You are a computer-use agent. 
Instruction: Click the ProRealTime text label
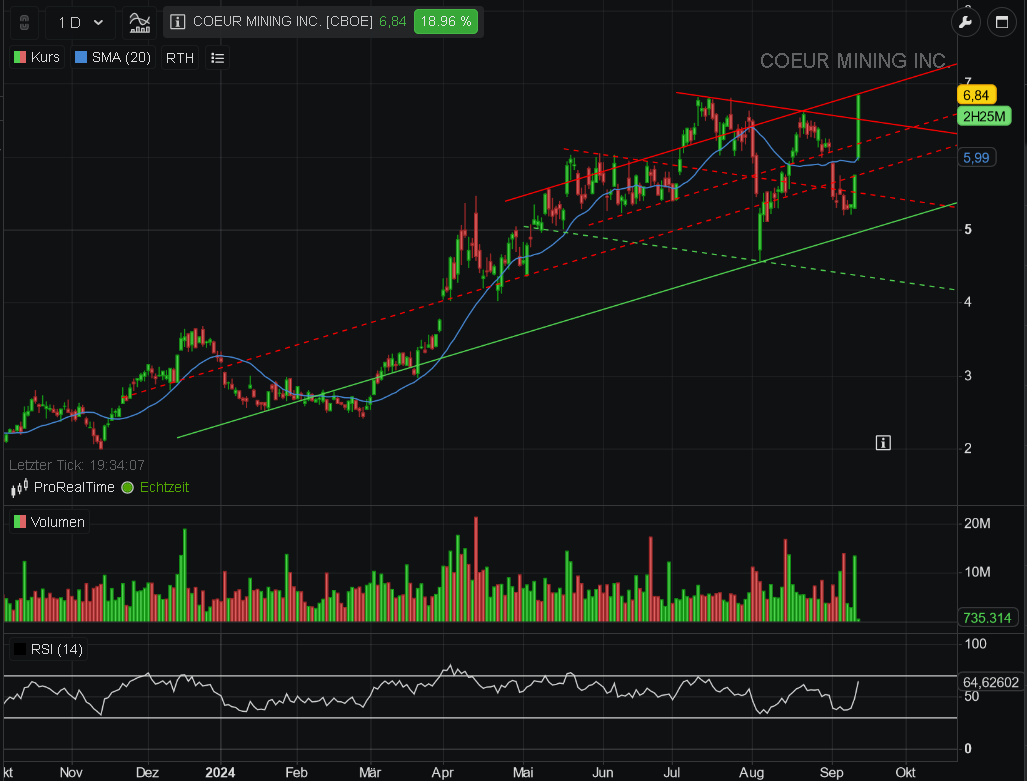click(74, 487)
